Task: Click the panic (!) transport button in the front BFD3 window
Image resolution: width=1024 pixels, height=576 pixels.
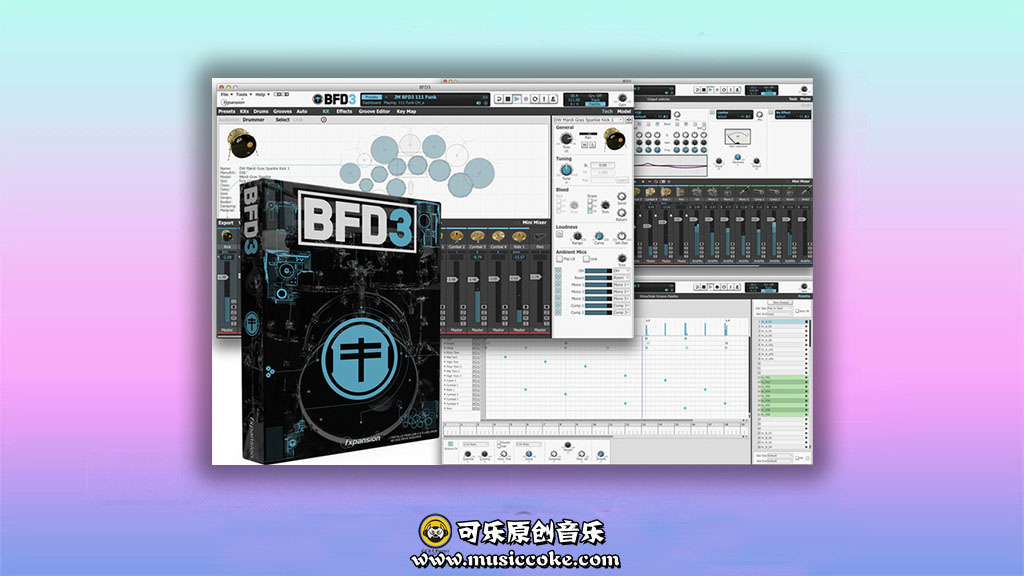Action: (545, 99)
